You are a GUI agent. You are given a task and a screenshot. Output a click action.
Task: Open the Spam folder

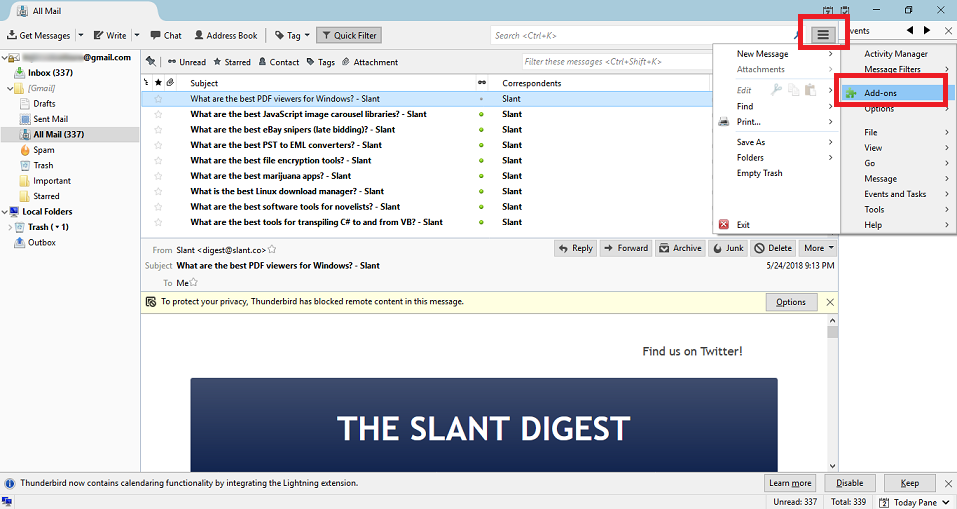tap(43, 150)
